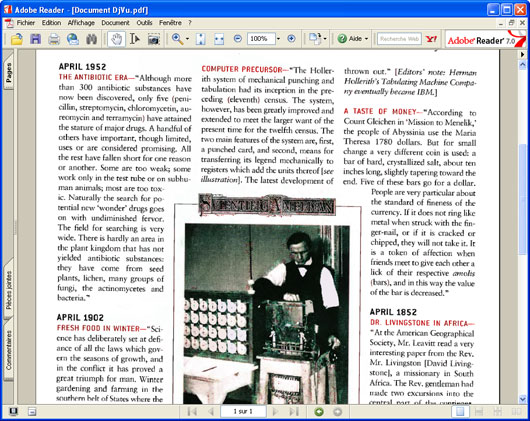The image size is (530, 421).
Task: Zoom in with the plus circle button
Action: 291,39
